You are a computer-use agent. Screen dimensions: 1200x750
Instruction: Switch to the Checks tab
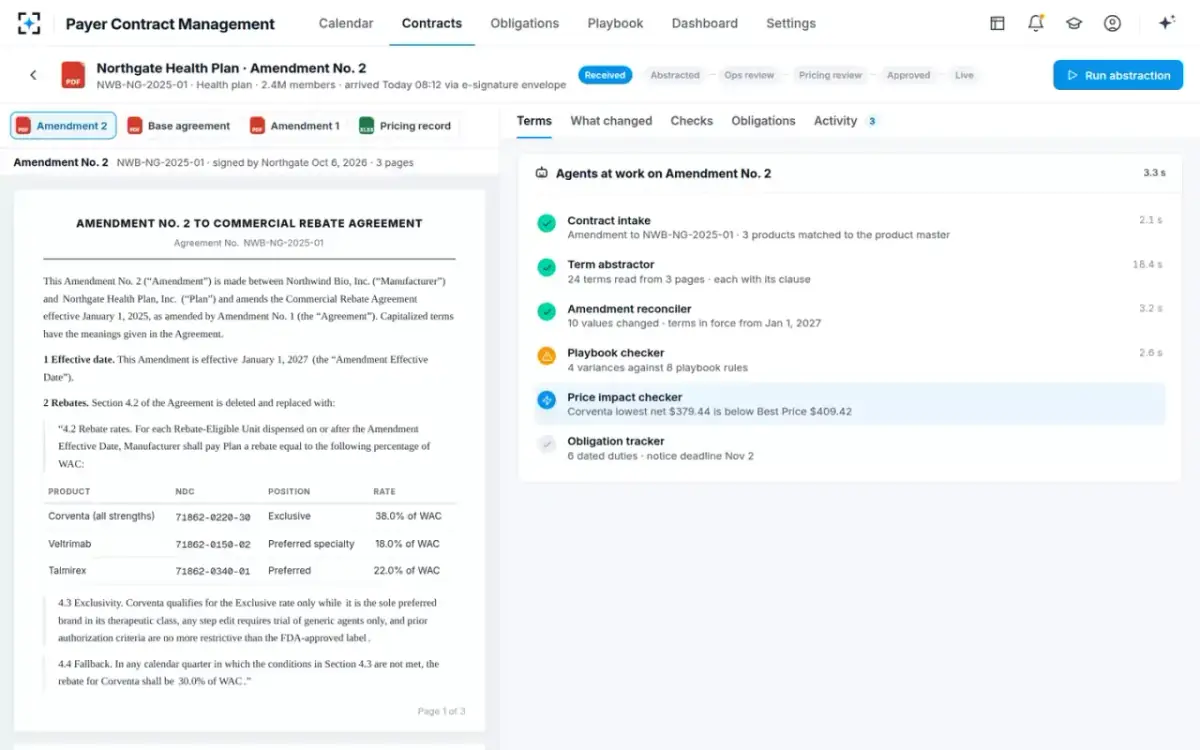point(692,121)
